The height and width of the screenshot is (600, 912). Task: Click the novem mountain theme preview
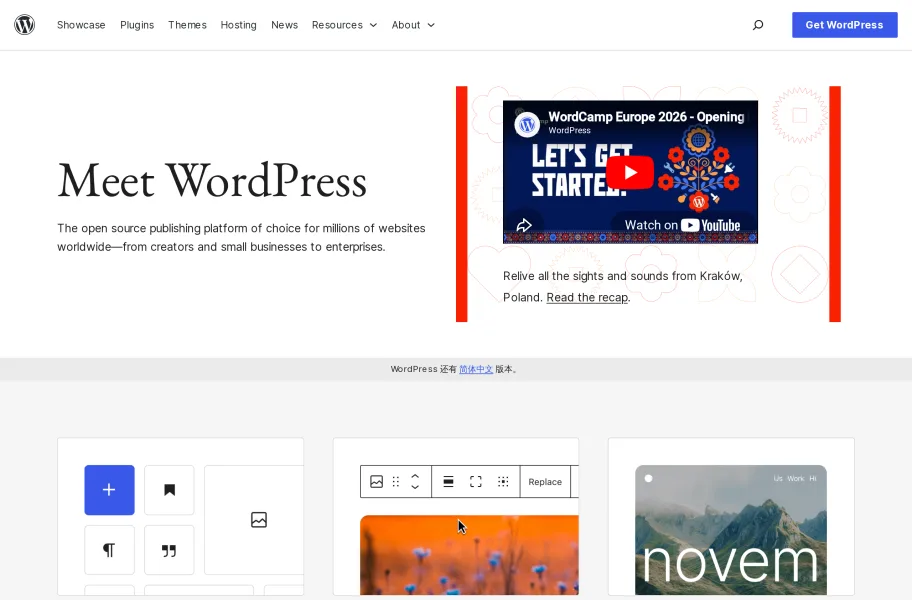pos(731,530)
